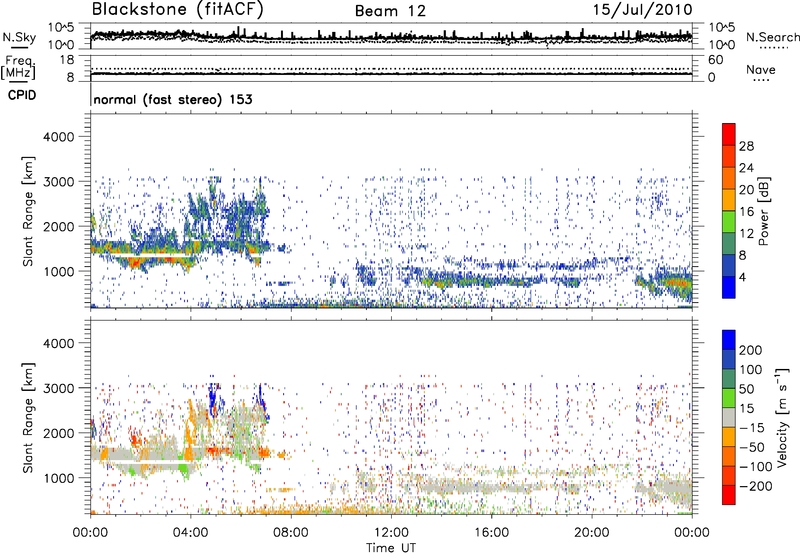Click the 3000 tick on the velocity panel axis
This screenshot has height=554, width=800.
pos(58,388)
